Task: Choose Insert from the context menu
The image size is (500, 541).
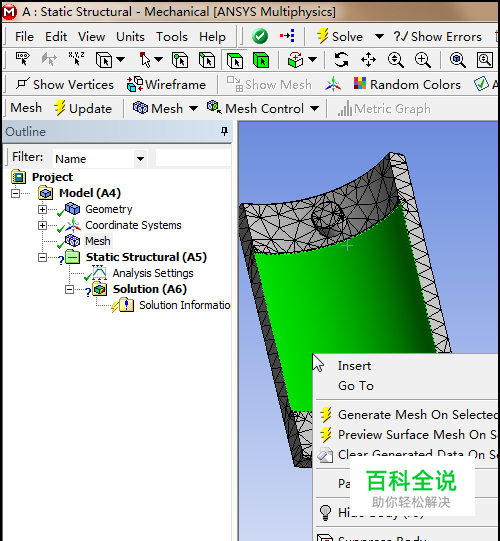Action: coord(354,366)
